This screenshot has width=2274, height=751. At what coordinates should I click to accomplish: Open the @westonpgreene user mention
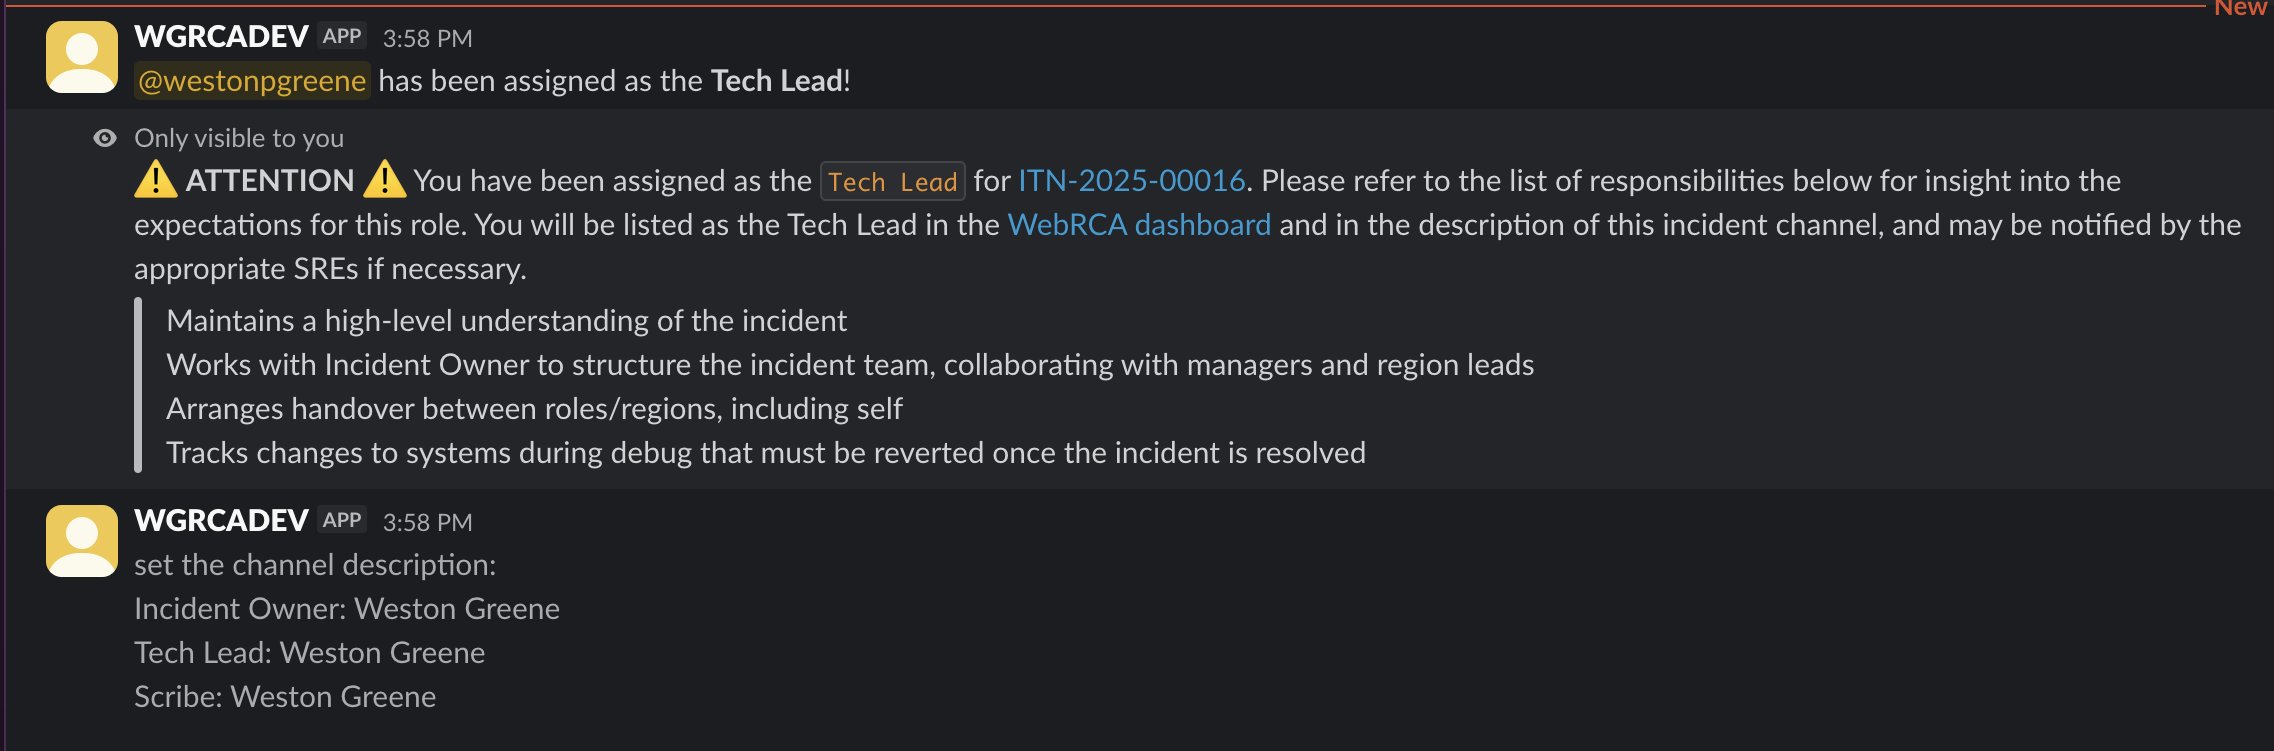(x=252, y=81)
